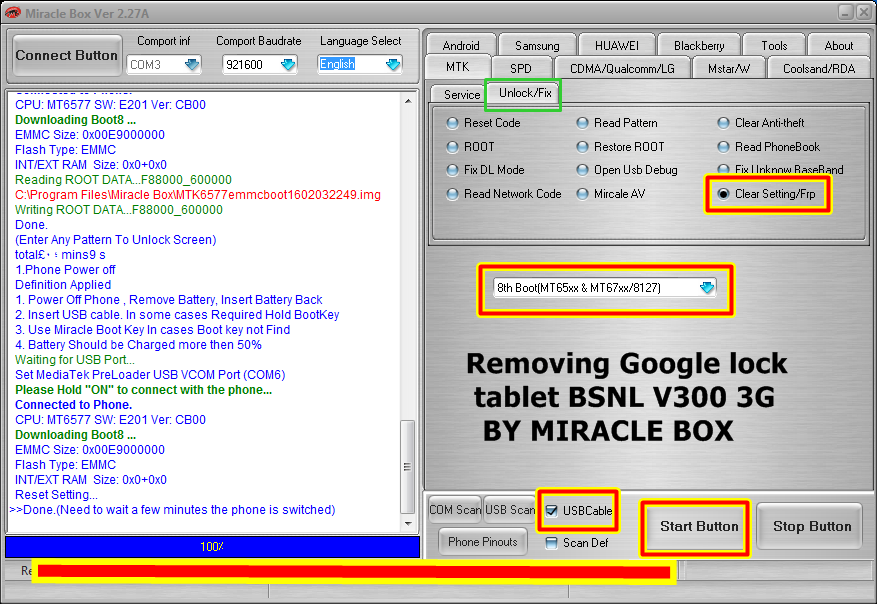Select the Reset Code radio button
877x604 pixels.
(x=452, y=123)
